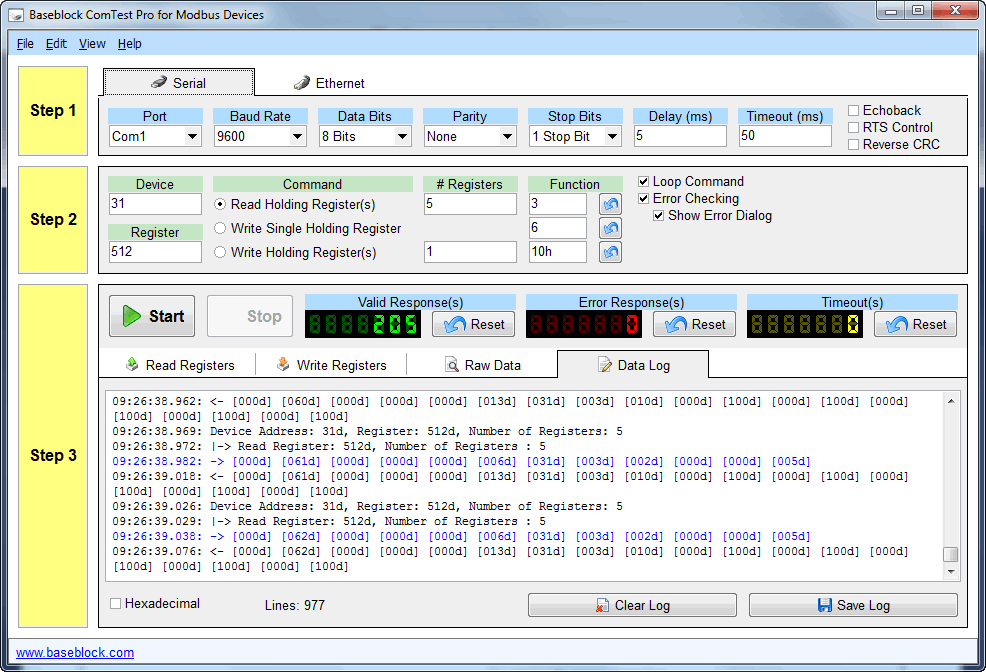The image size is (986, 672).
Task: Click the Timeout (ms) input field
Action: click(x=785, y=136)
